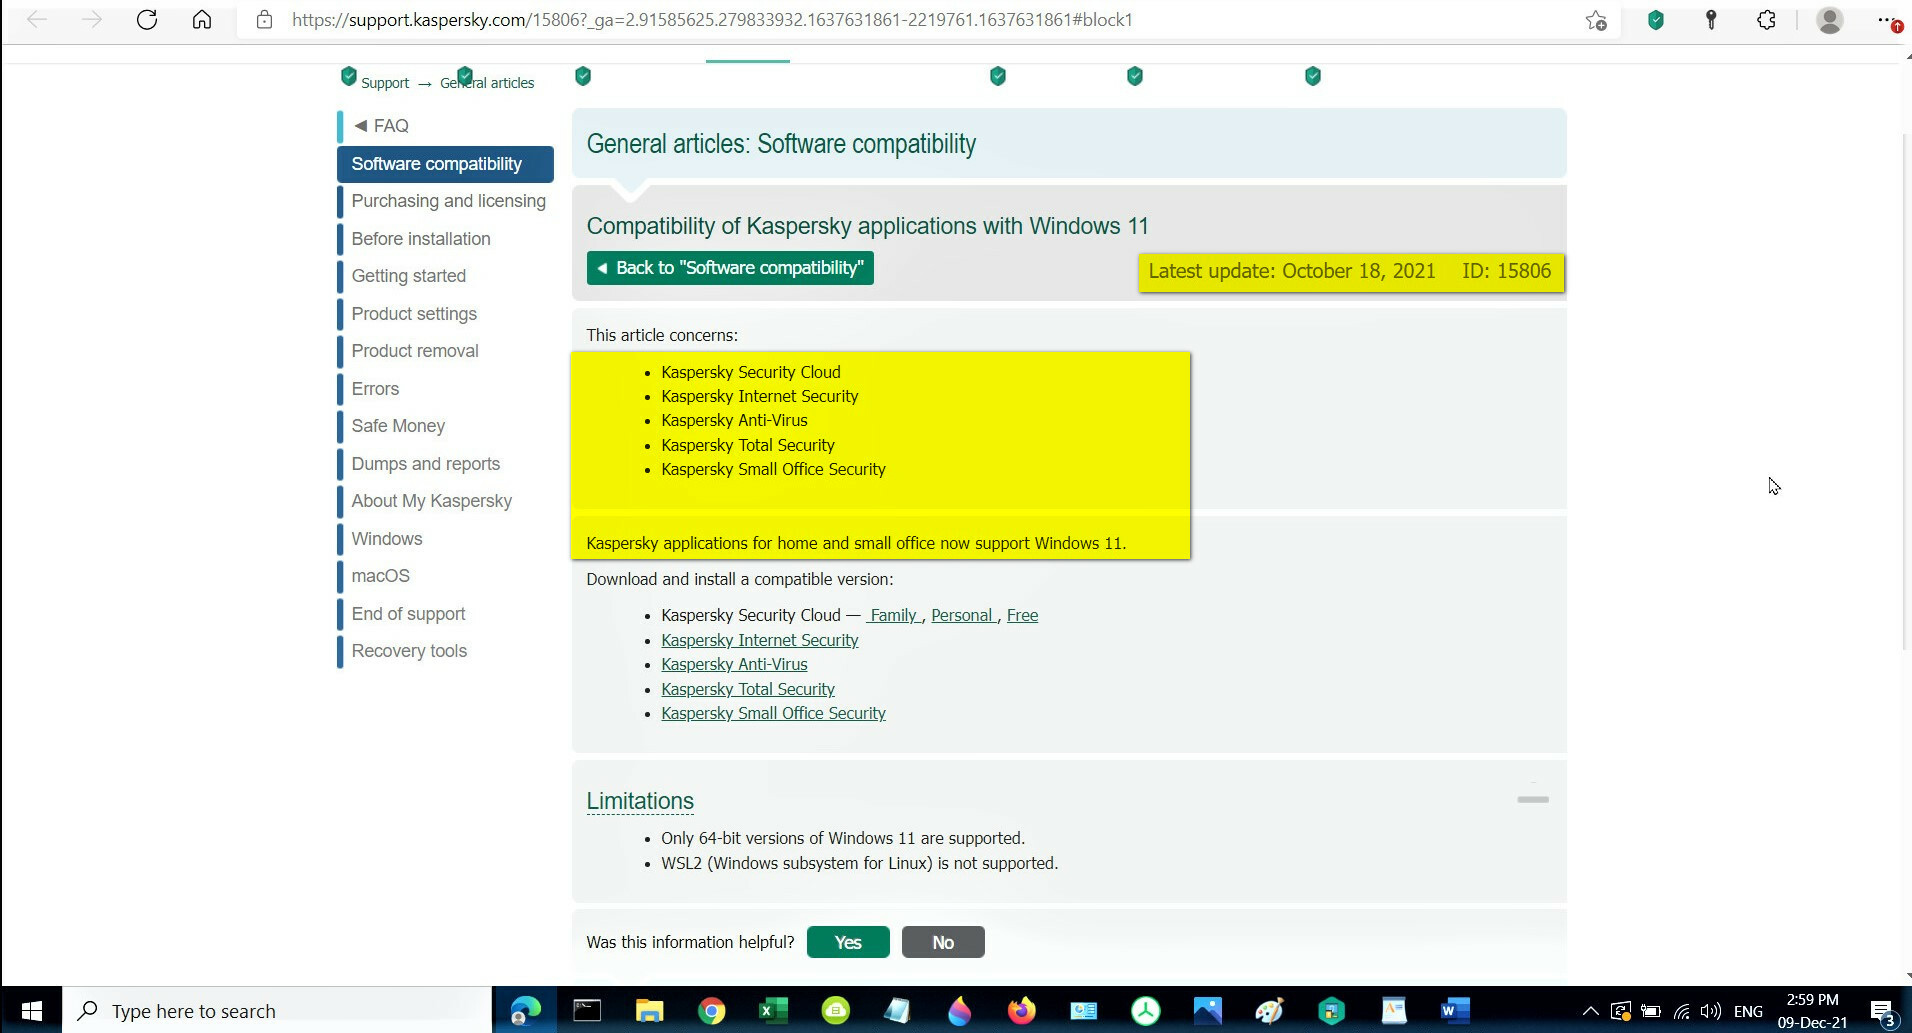The image size is (1912, 1033).
Task: Go back to FAQ in sidebar
Action: point(381,126)
